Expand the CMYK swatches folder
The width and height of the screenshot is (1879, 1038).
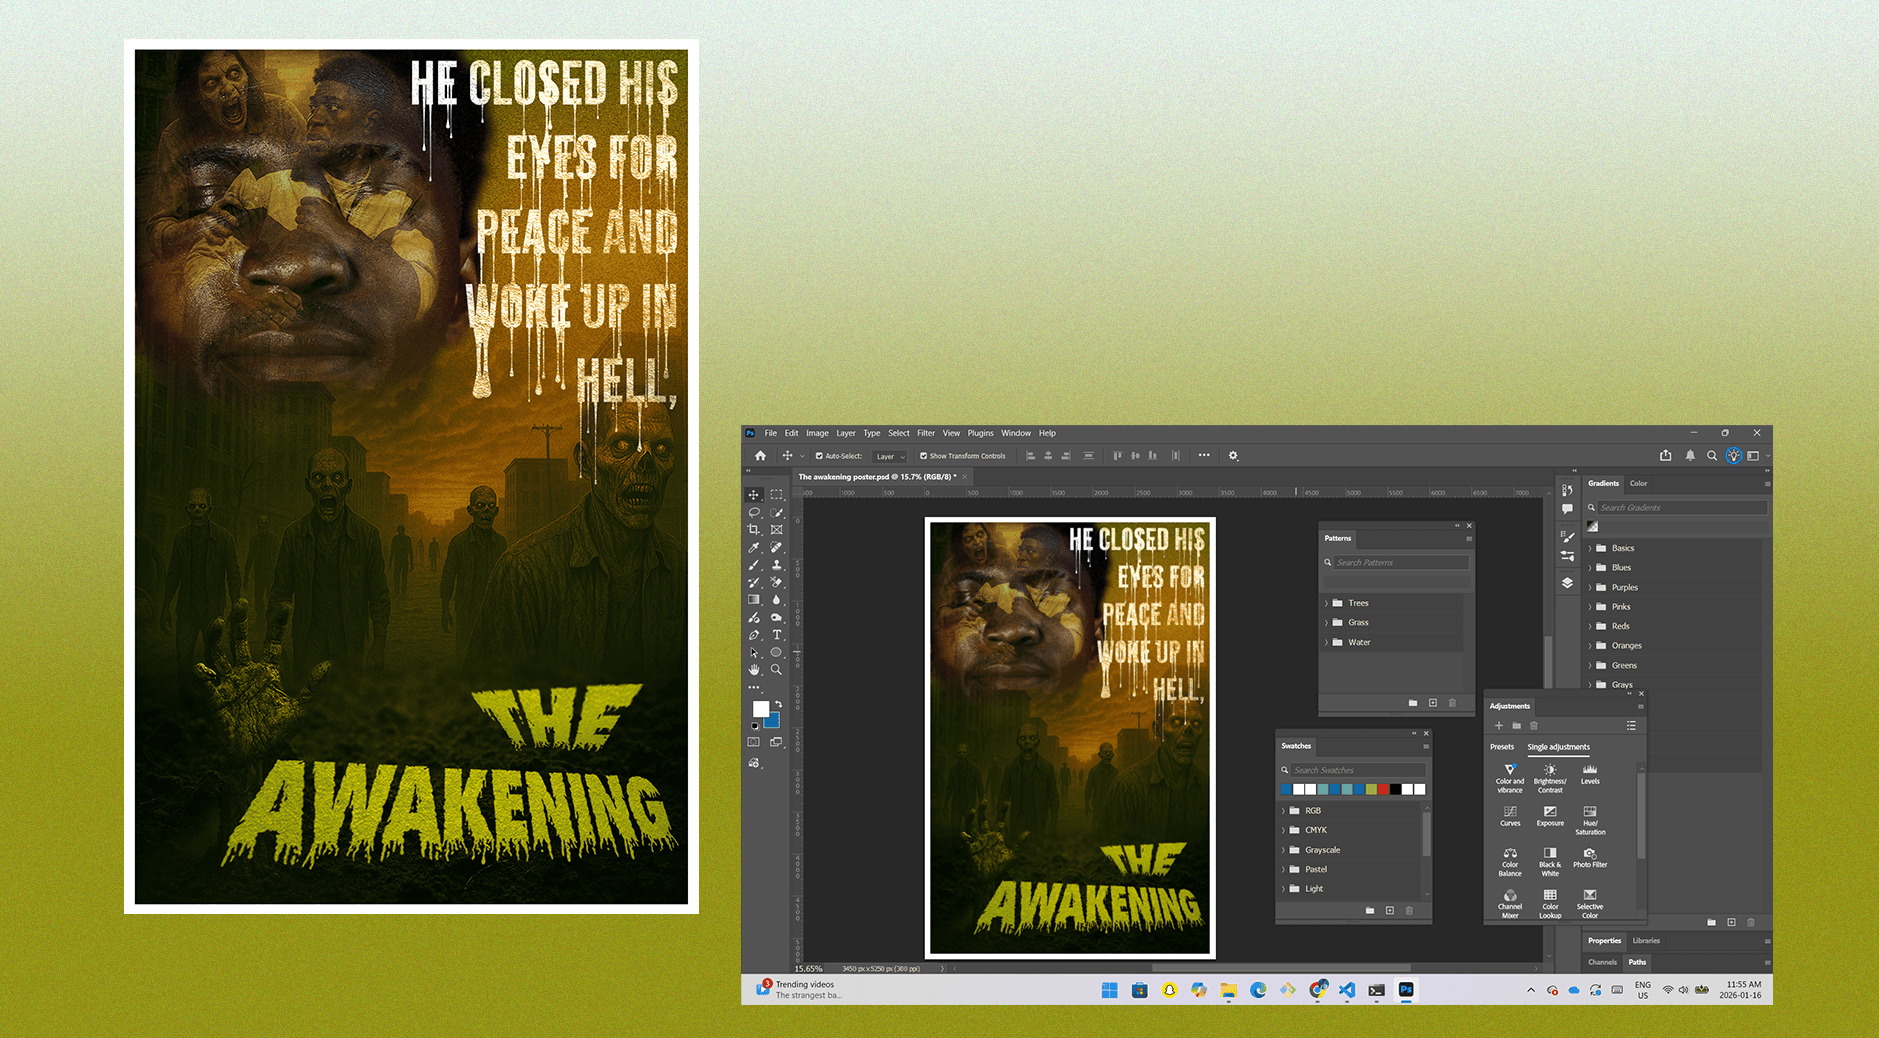[1284, 830]
